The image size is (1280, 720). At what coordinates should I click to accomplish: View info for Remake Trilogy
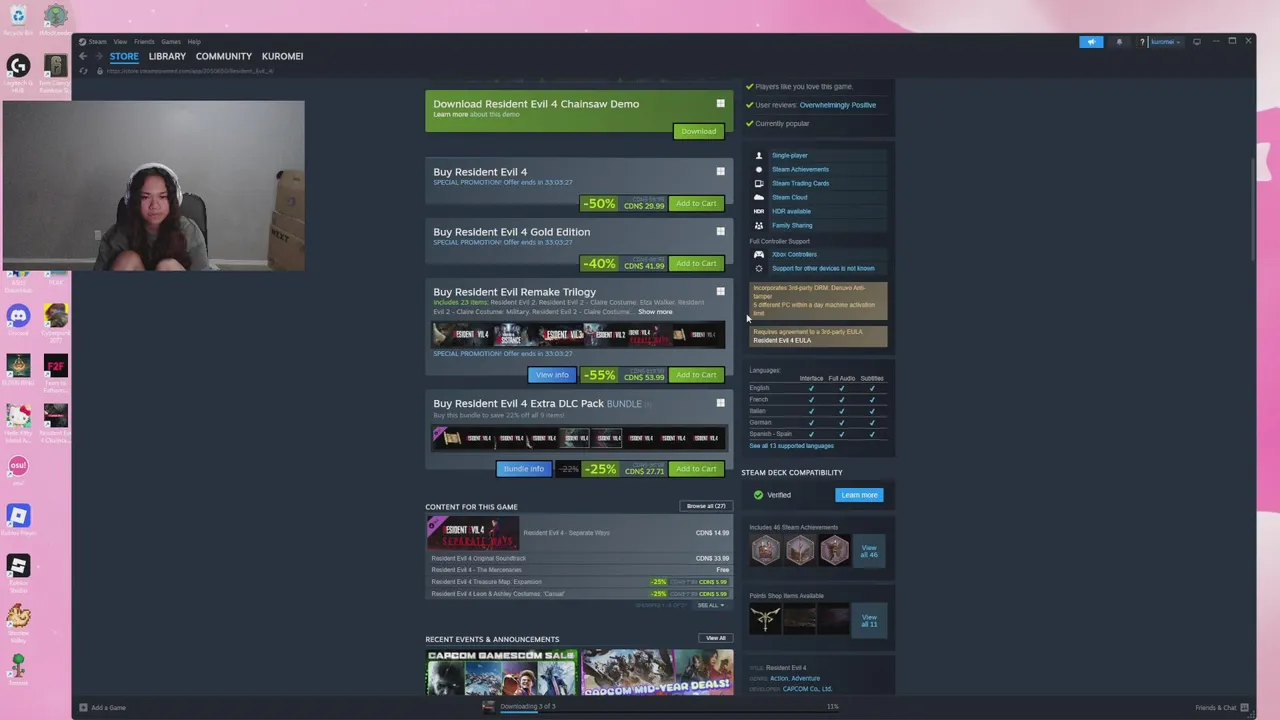[x=552, y=375]
